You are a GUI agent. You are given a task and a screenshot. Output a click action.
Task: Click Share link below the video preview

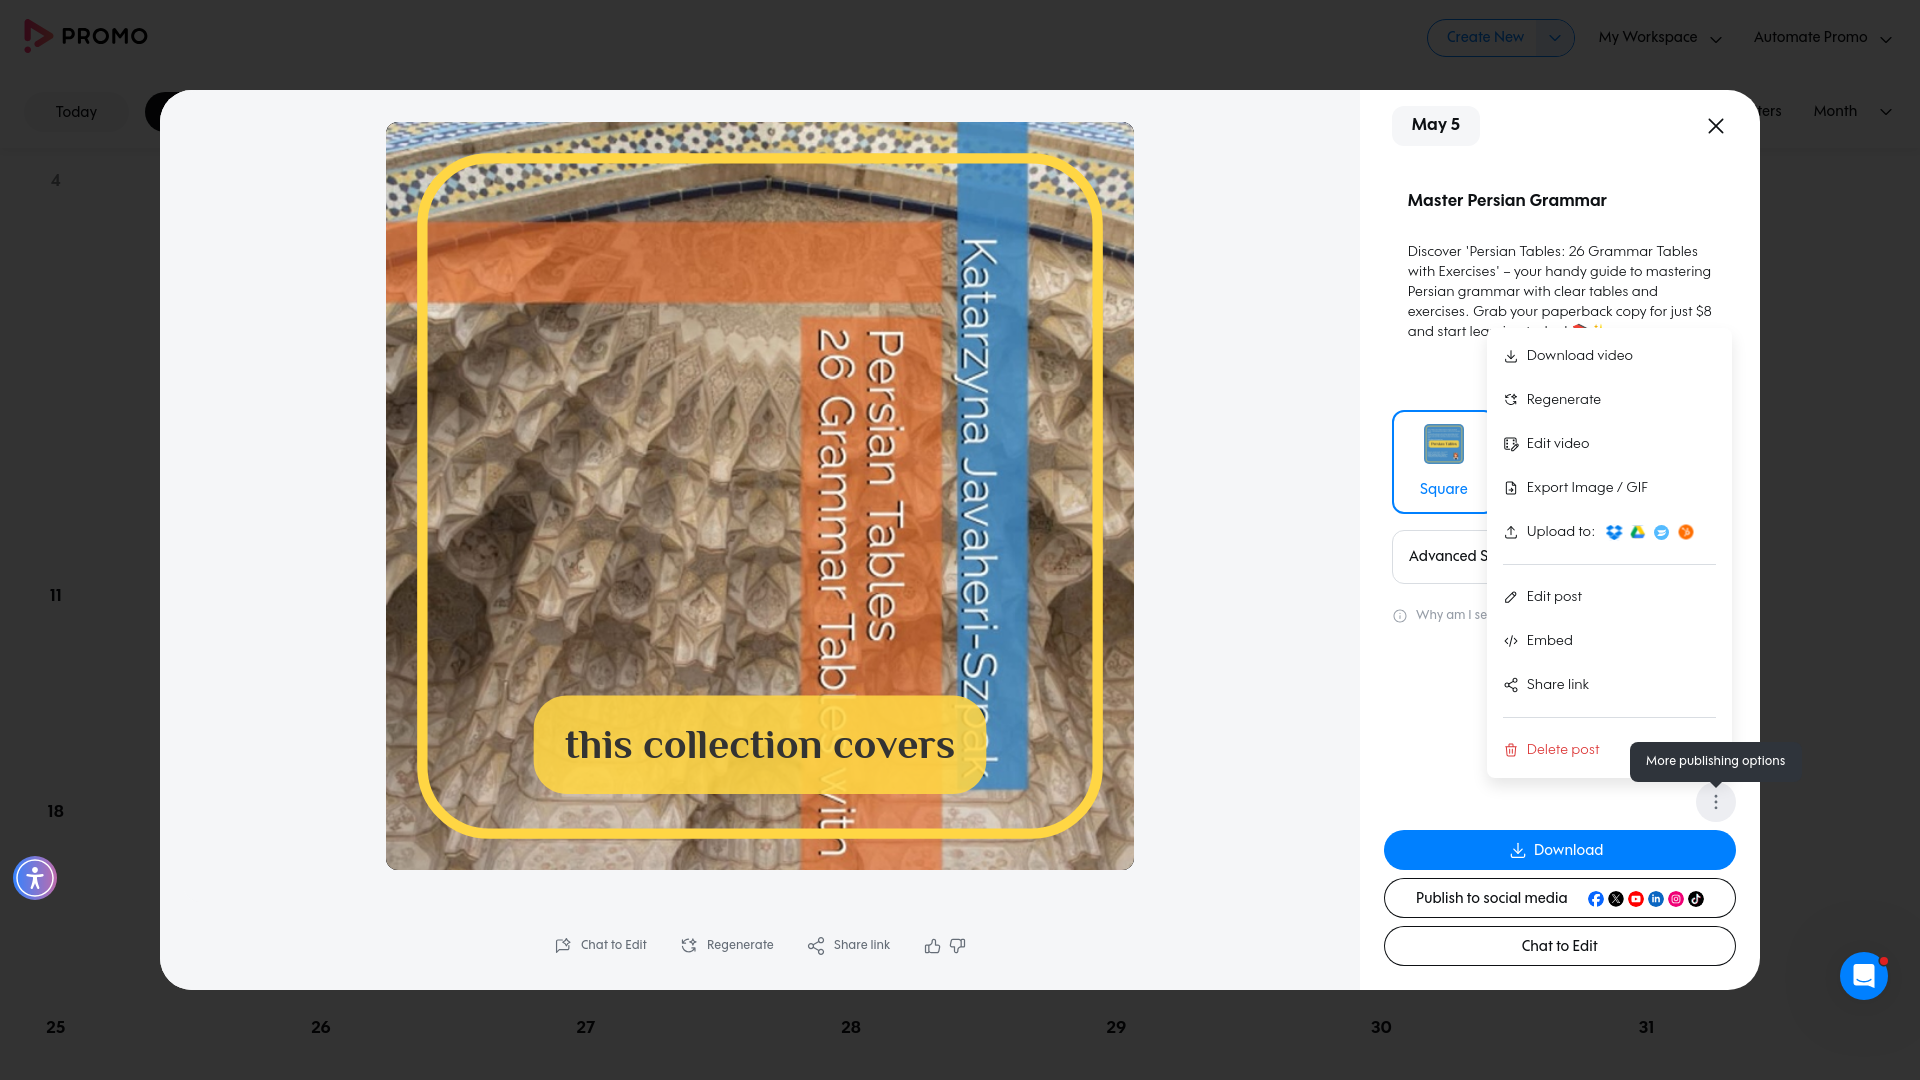point(849,946)
